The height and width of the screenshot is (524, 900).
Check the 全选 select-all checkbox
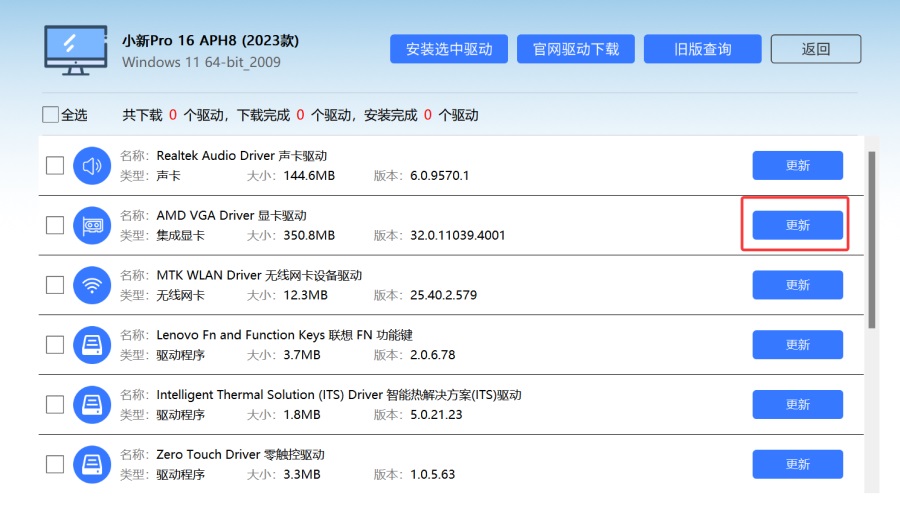point(51,115)
